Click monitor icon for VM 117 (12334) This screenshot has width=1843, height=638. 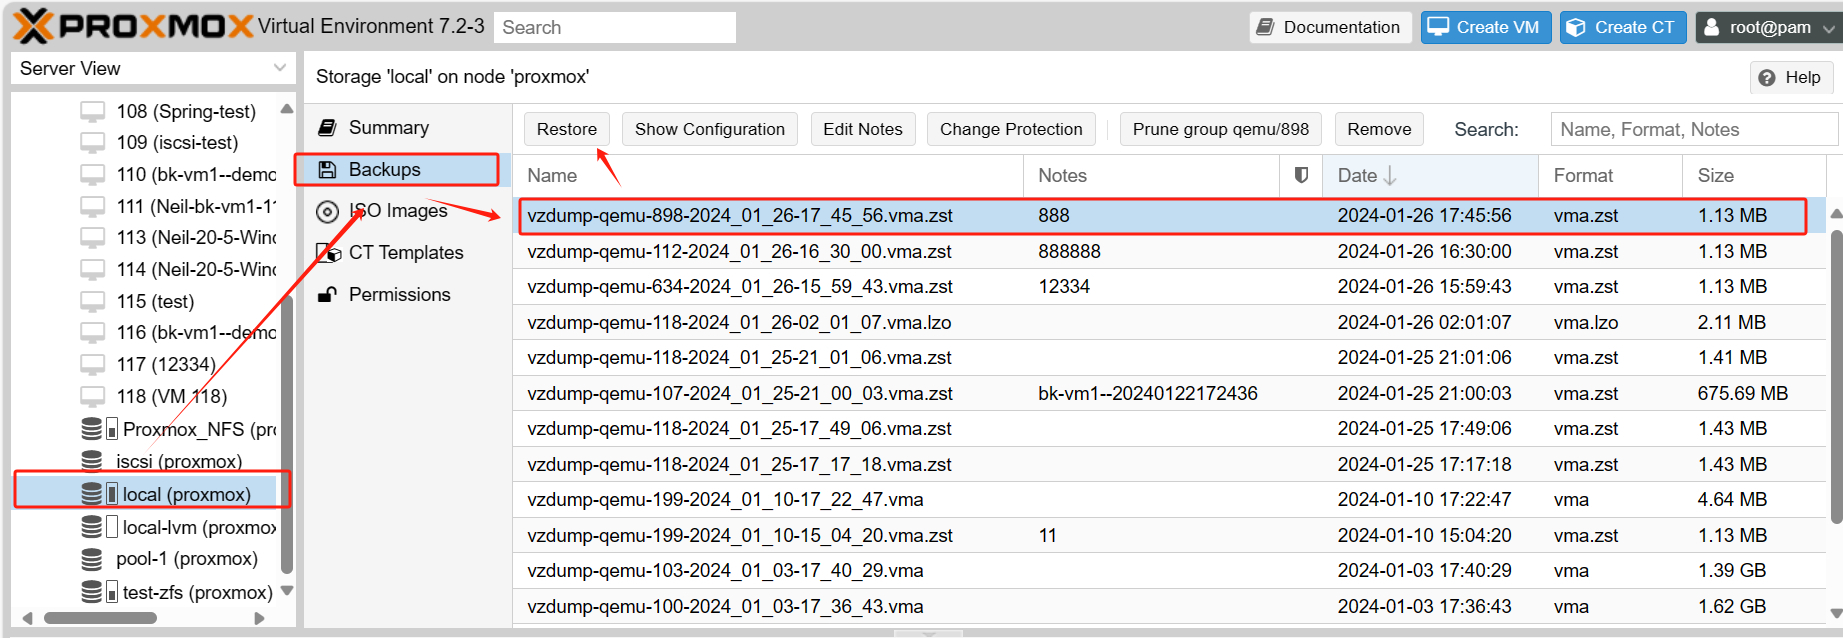click(x=93, y=365)
